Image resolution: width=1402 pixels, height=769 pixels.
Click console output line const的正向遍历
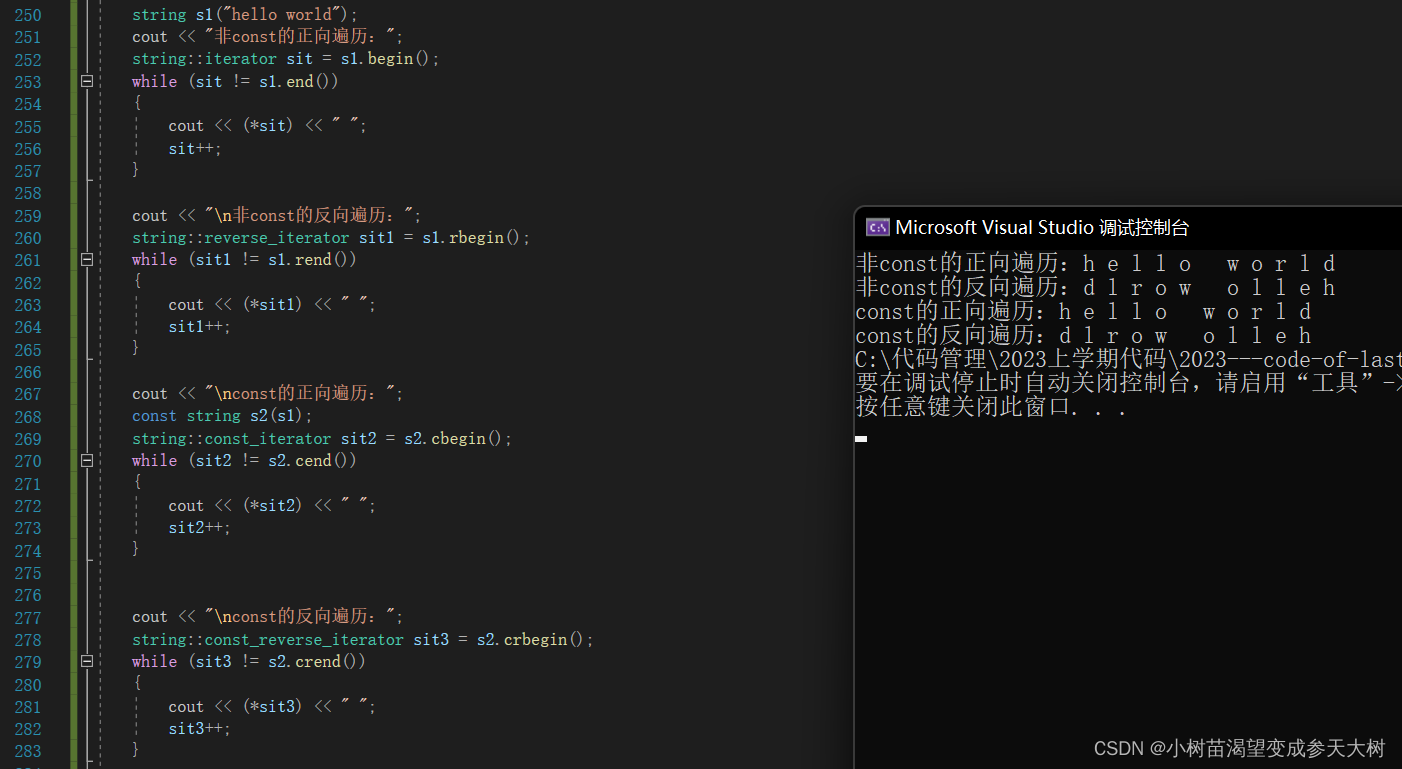pyautogui.click(x=1084, y=312)
